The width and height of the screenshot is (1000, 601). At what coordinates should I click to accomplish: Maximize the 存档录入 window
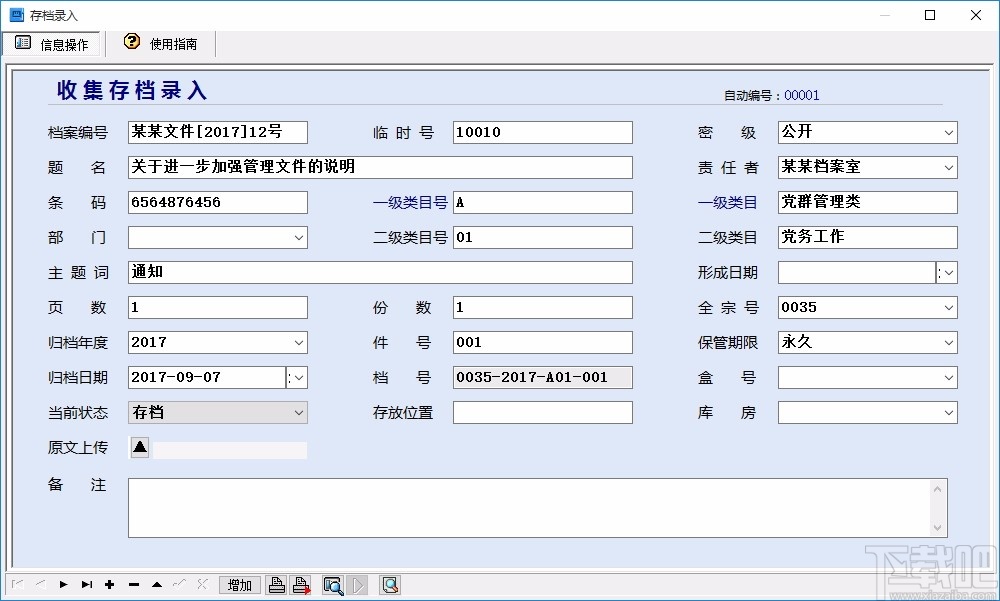click(930, 15)
